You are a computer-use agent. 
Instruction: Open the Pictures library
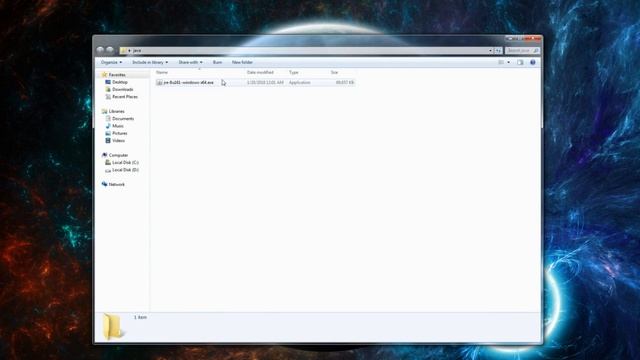[x=120, y=133]
